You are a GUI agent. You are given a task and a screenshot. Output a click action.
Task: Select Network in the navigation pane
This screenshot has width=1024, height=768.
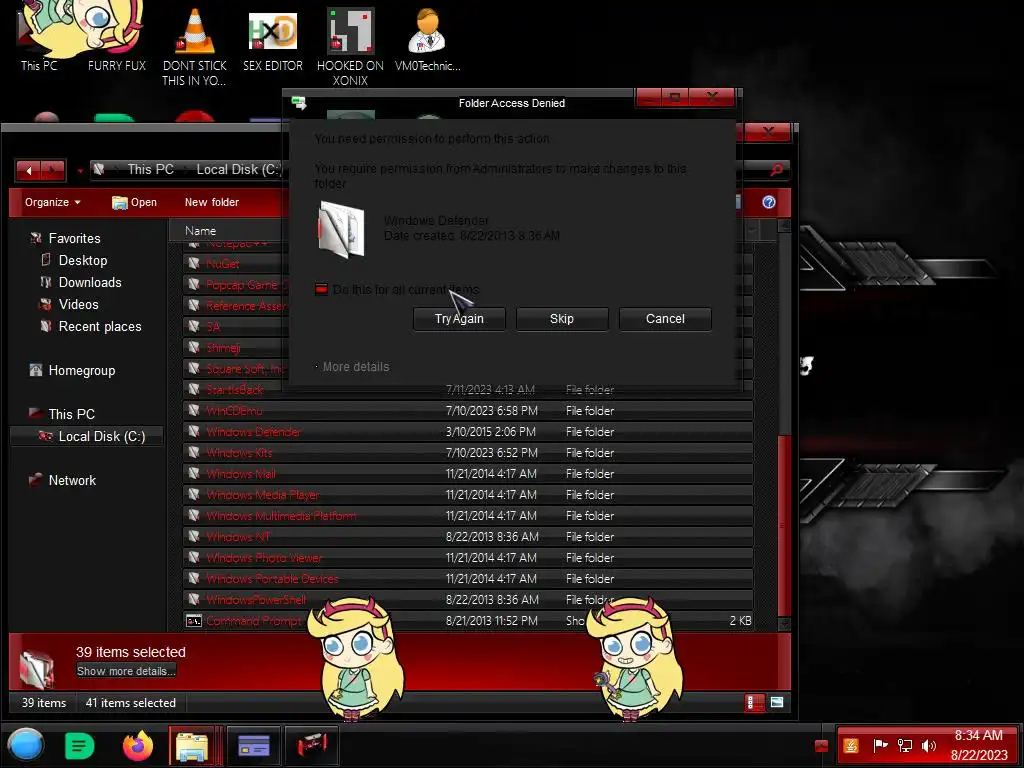[x=63, y=480]
